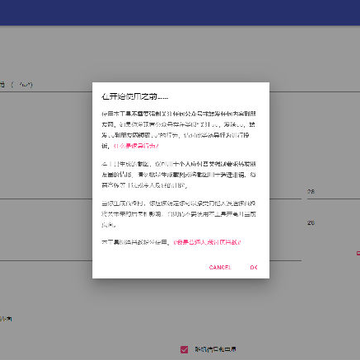
Task: Click the value 20 on the right side
Action: click(x=311, y=223)
